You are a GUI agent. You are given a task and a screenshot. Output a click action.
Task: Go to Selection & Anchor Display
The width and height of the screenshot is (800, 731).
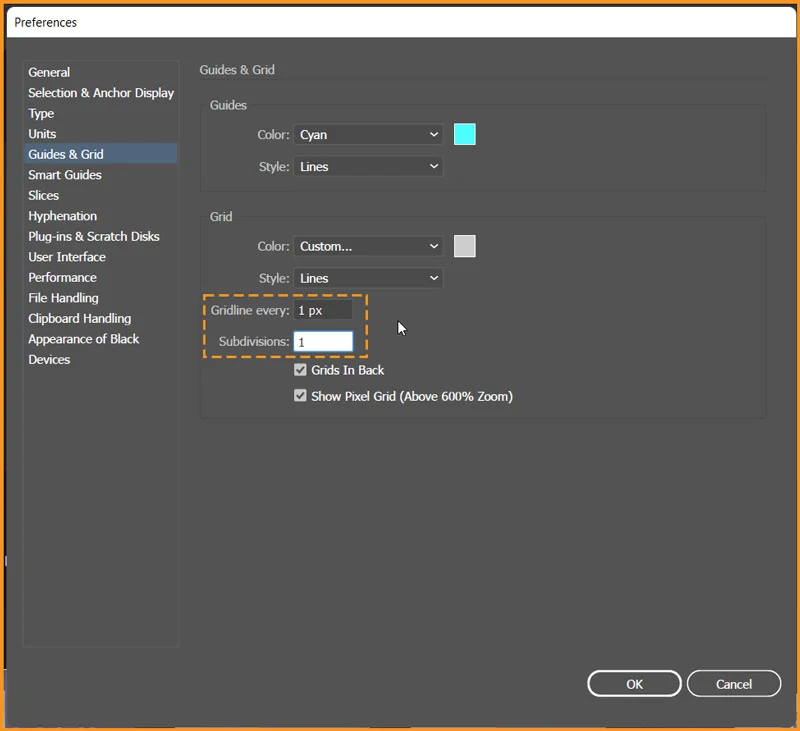(x=101, y=93)
